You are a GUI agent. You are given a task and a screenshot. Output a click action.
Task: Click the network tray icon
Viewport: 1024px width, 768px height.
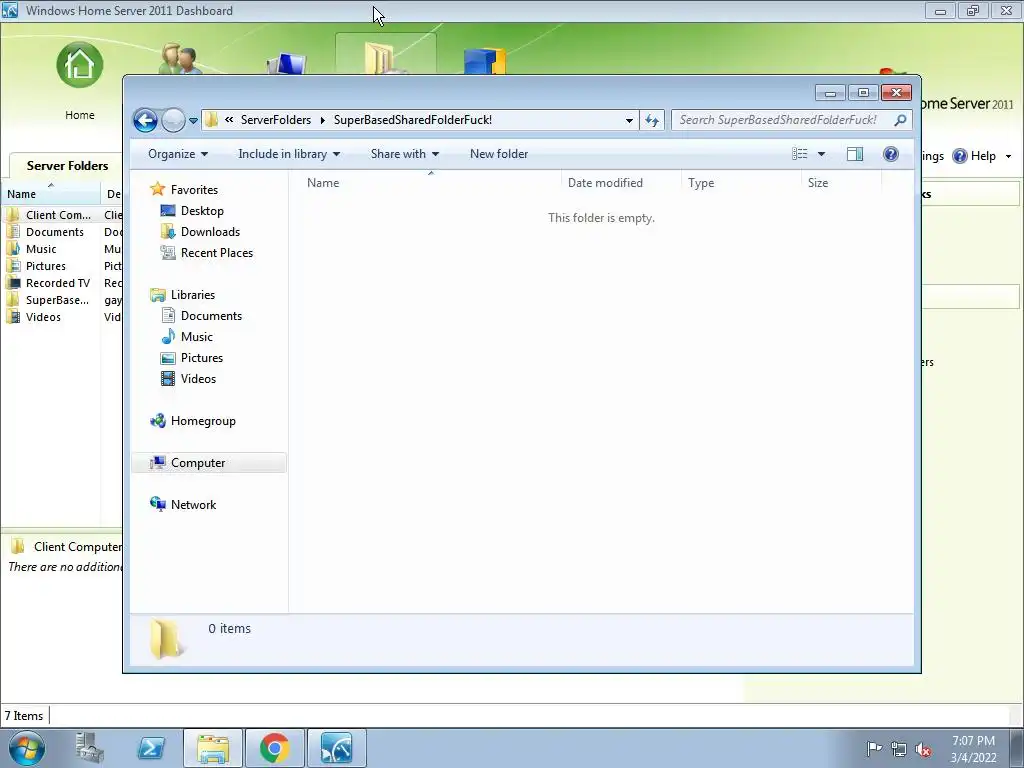point(899,749)
